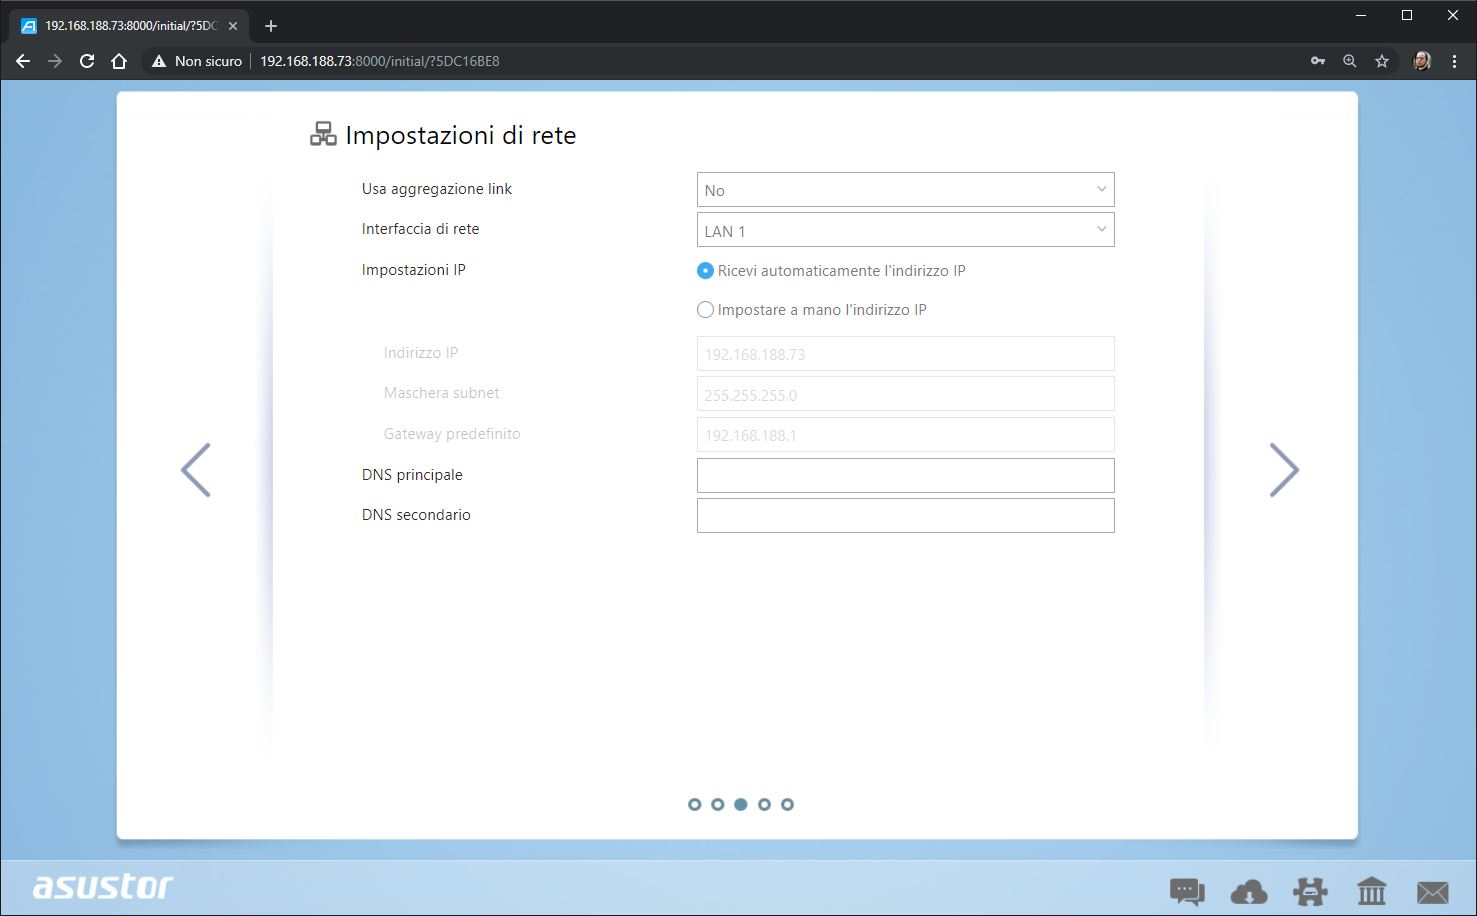Click the saved passwords key icon
This screenshot has width=1477, height=916.
point(1318,61)
